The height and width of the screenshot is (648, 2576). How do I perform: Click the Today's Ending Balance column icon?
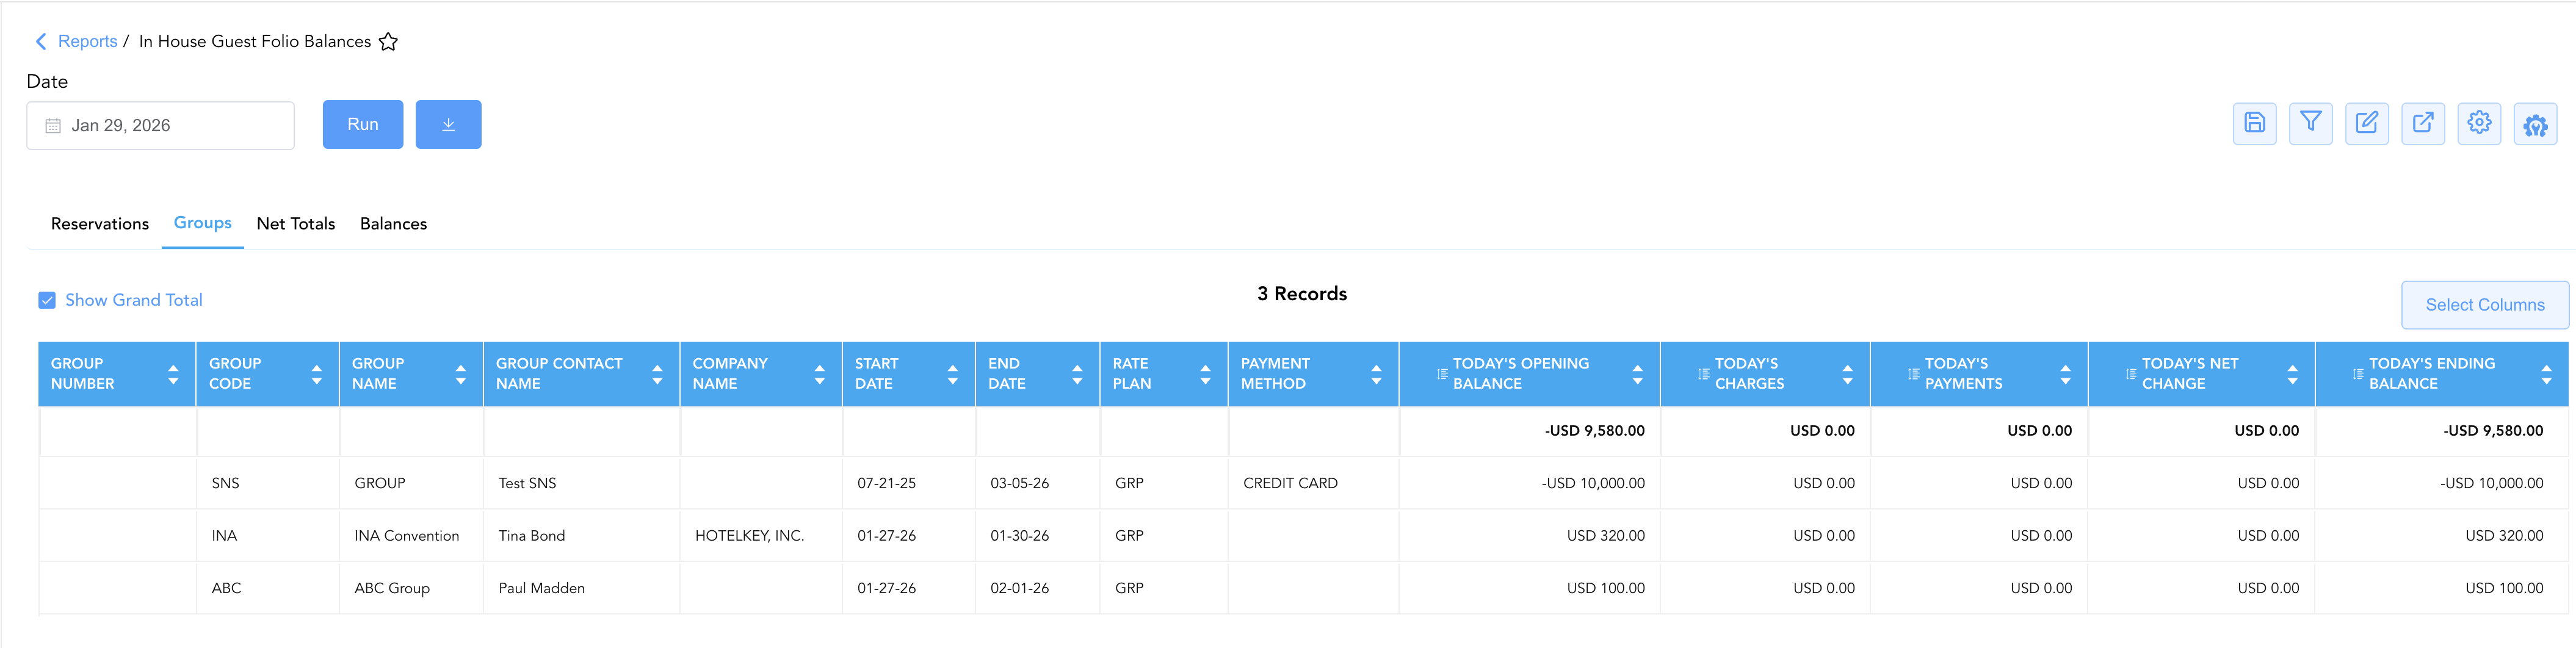point(2358,374)
